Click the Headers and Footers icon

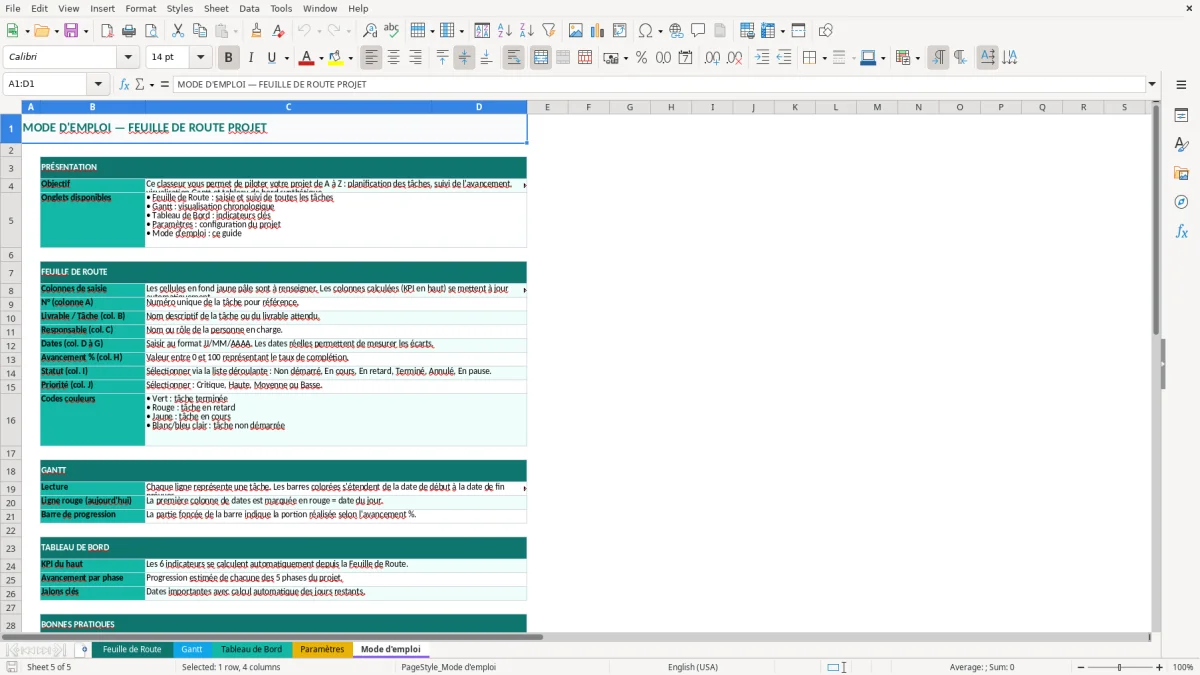pyautogui.click(x=720, y=31)
